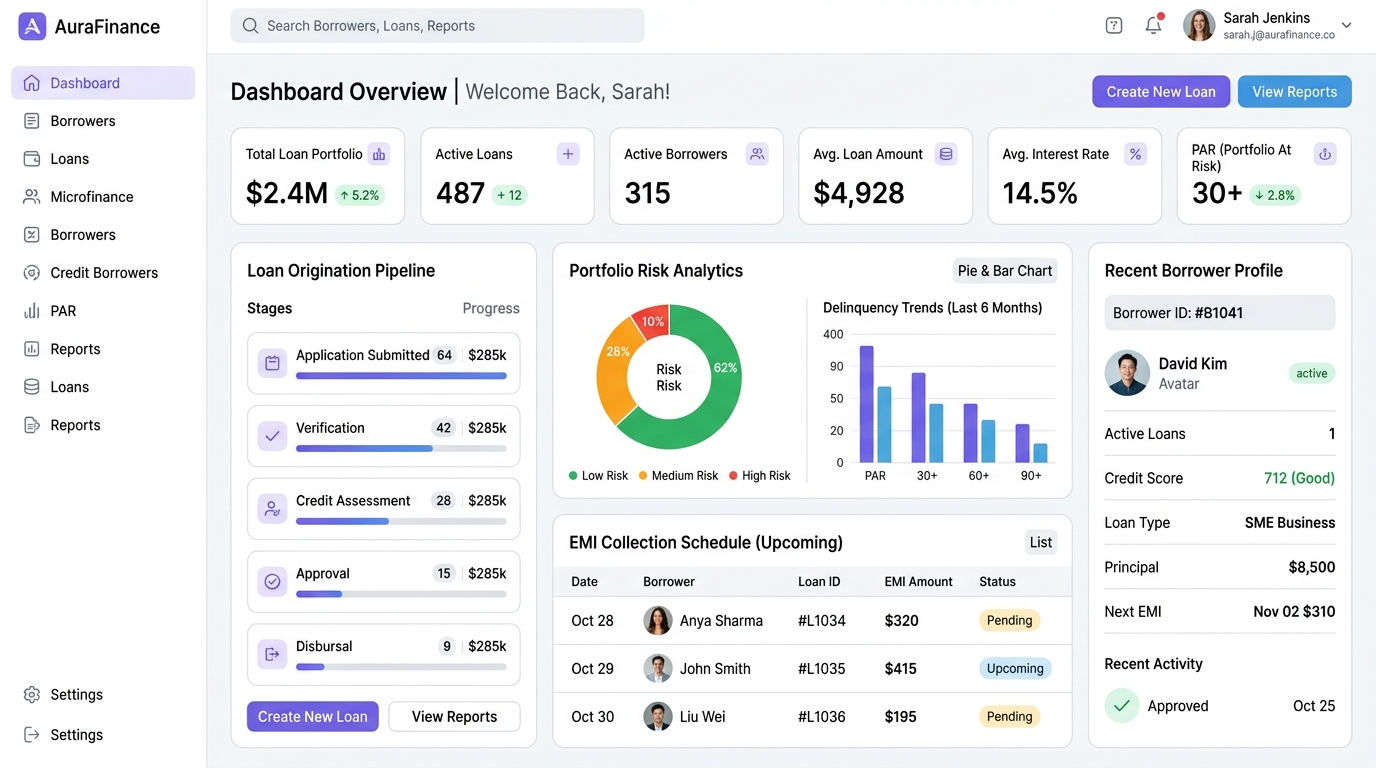Click the Disbursal progress bar
This screenshot has width=1376, height=768.
click(x=401, y=668)
